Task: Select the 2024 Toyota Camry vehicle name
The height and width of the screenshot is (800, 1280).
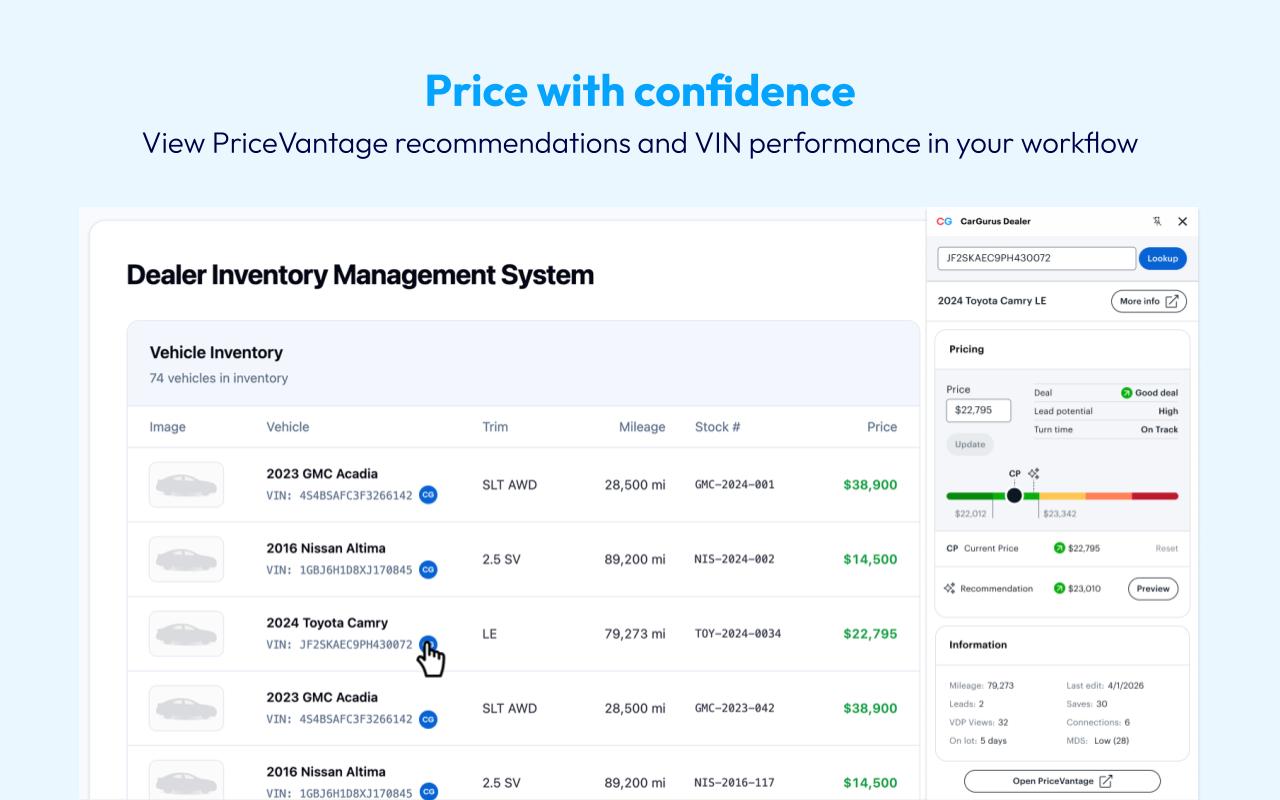Action: pyautogui.click(x=327, y=622)
